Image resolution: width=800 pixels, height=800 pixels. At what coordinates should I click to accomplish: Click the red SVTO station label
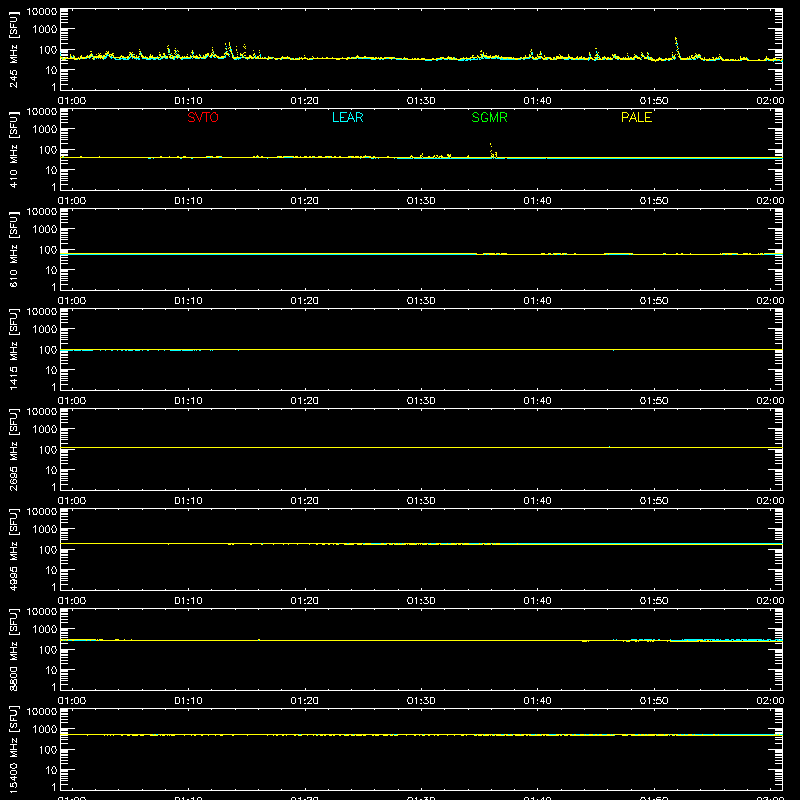(203, 117)
